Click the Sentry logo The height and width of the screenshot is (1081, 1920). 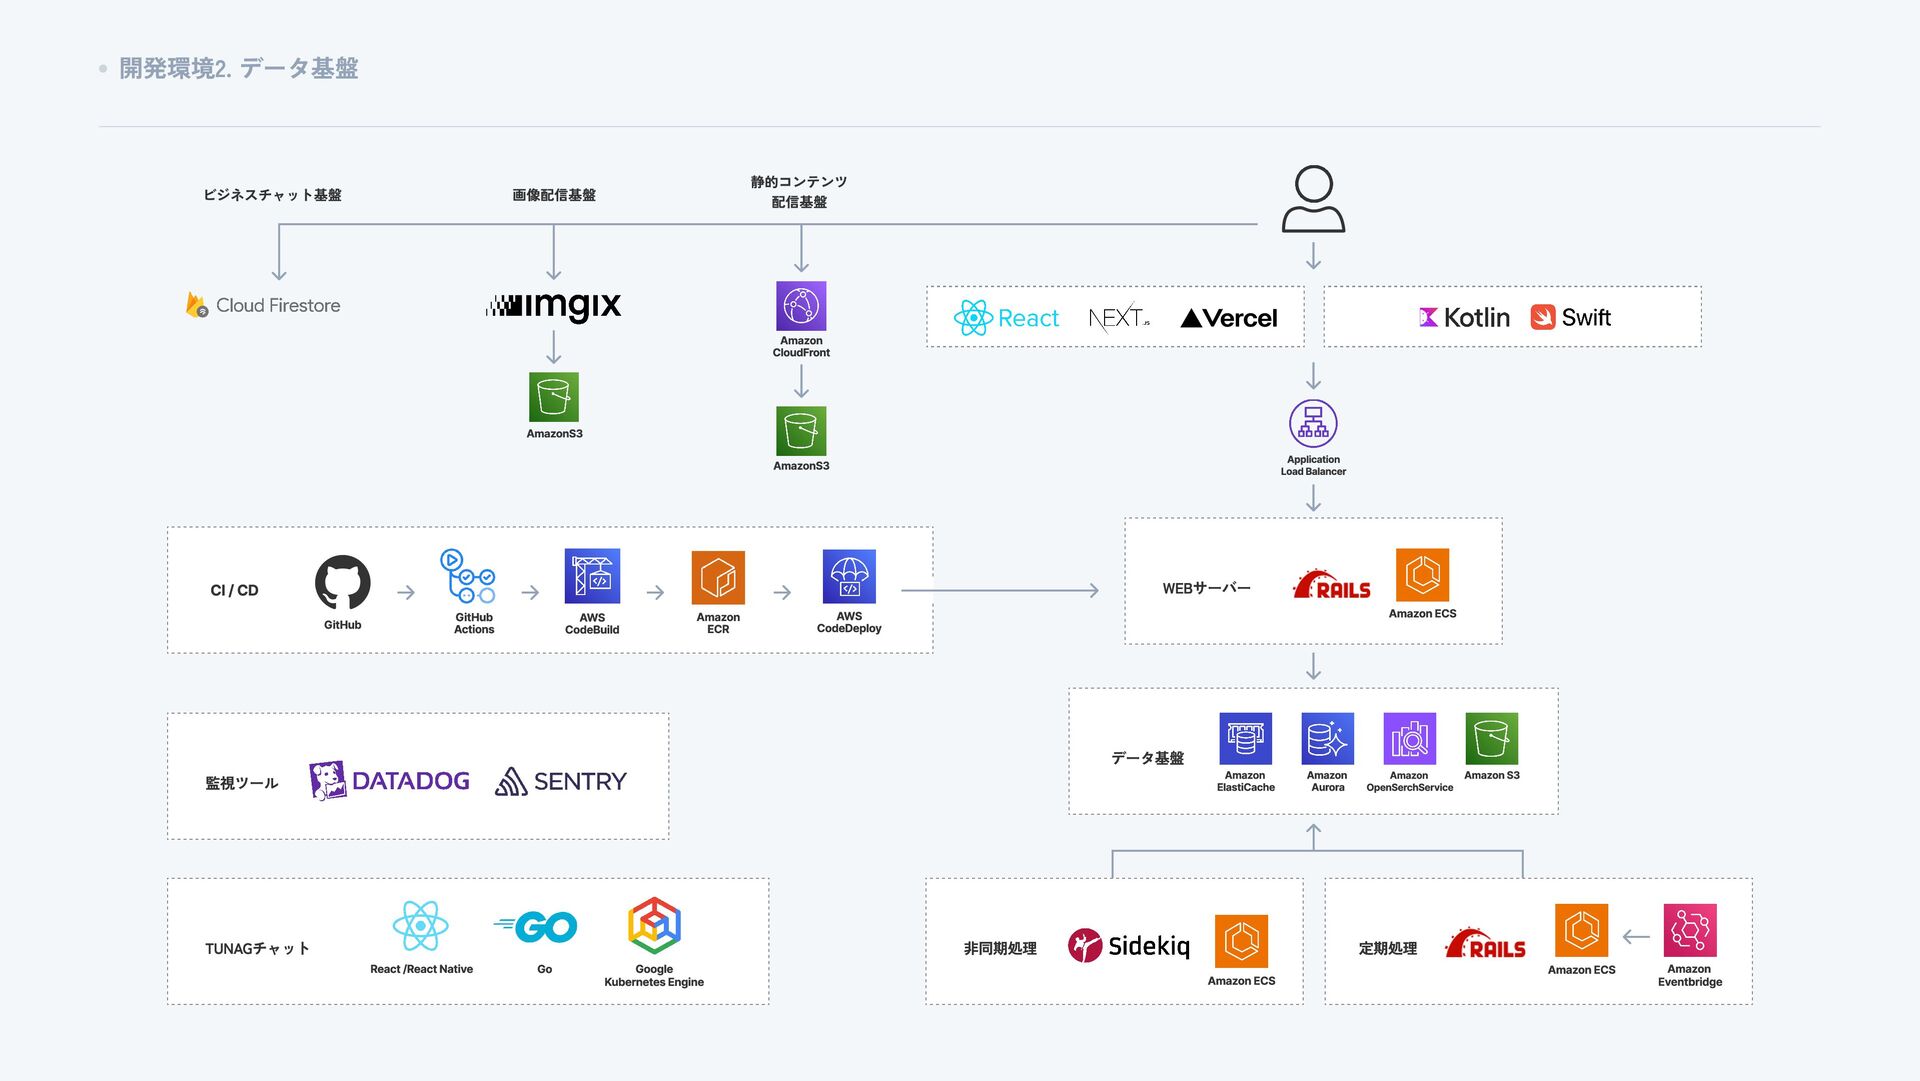click(561, 781)
